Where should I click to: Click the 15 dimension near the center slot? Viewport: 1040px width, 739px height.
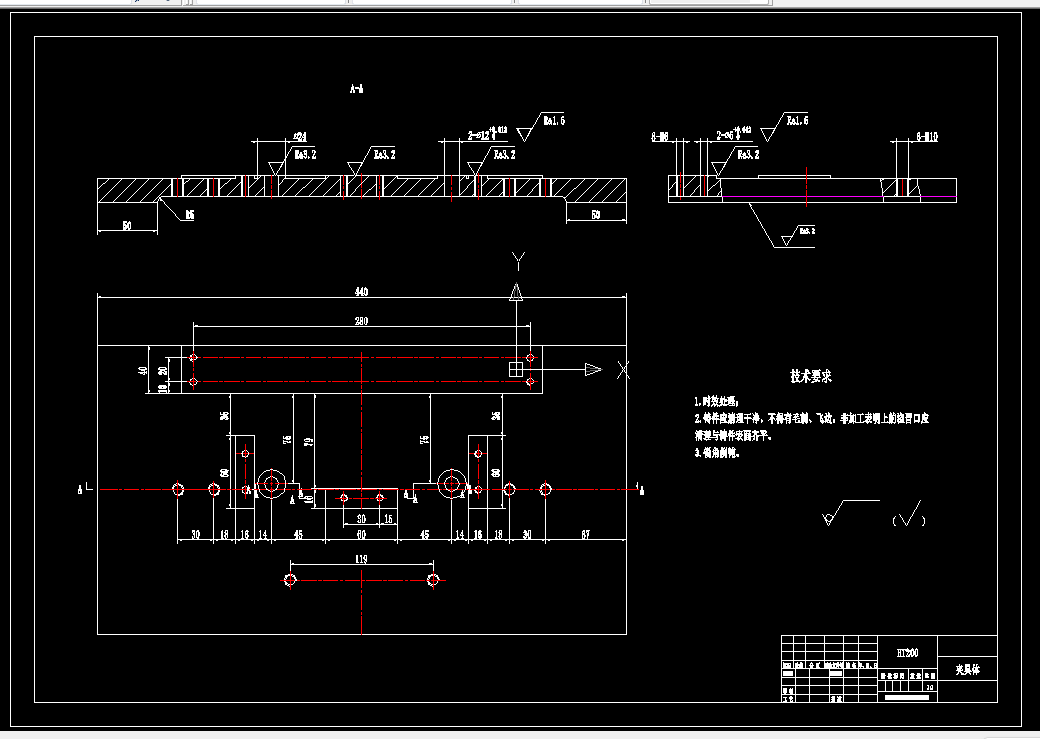[x=389, y=519]
